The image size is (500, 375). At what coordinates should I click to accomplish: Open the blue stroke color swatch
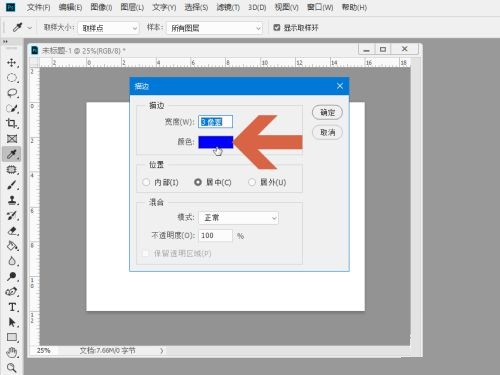216,142
